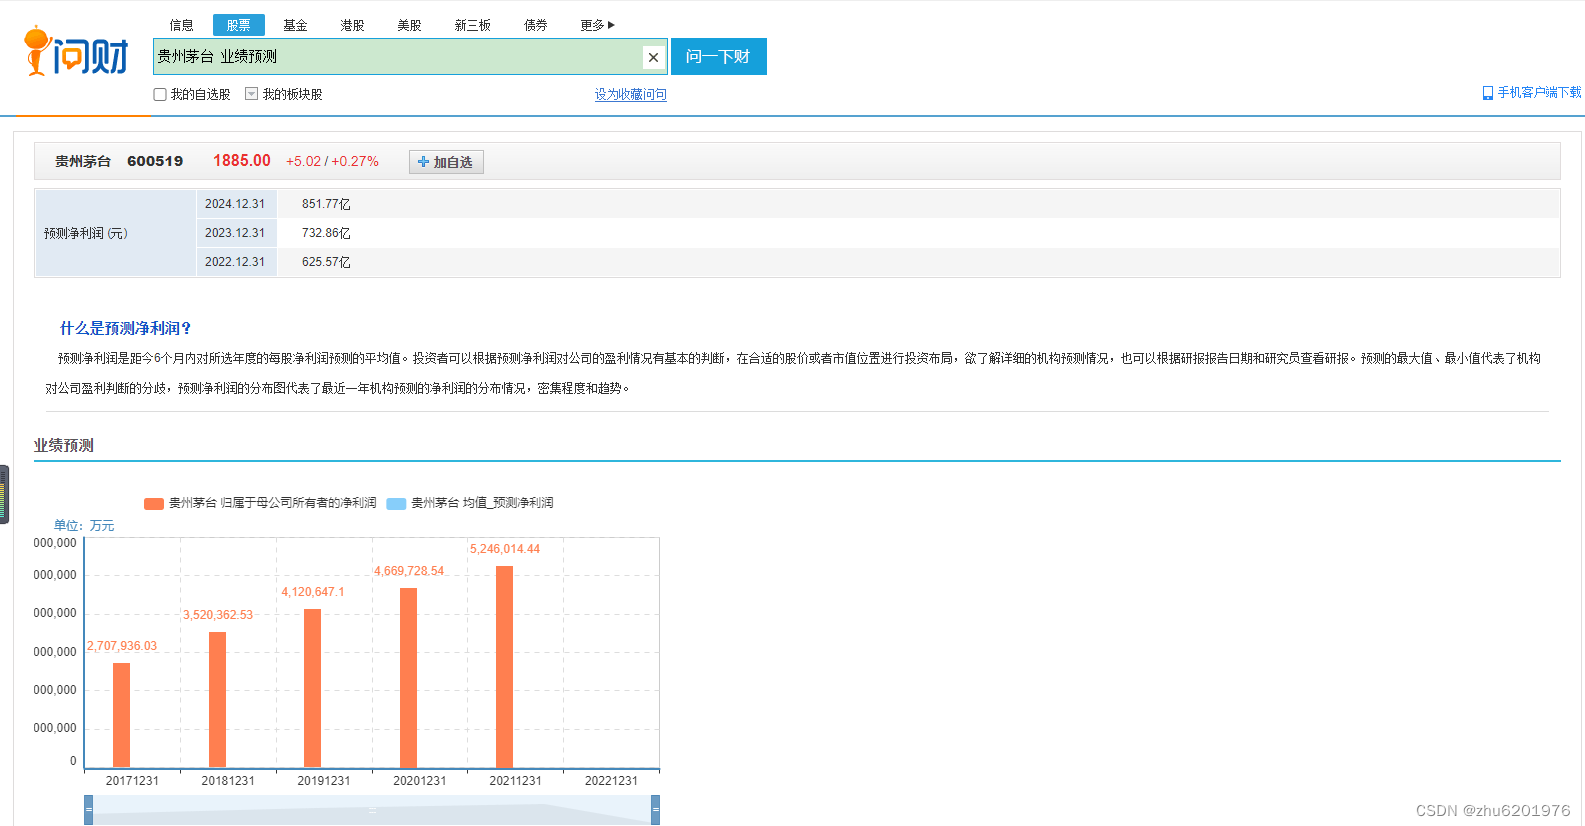Click the 625.57亿 value cell
Image resolution: width=1585 pixels, height=826 pixels.
click(x=326, y=262)
